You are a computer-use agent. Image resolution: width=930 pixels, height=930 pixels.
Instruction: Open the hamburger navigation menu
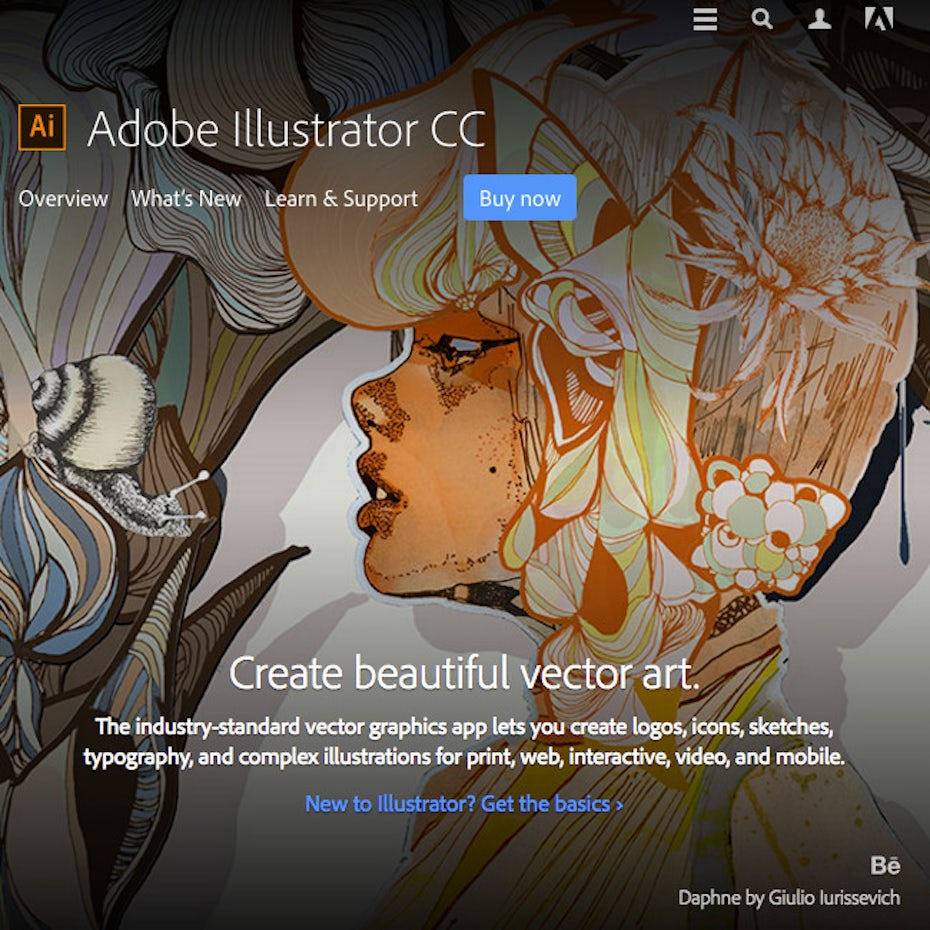tap(705, 19)
